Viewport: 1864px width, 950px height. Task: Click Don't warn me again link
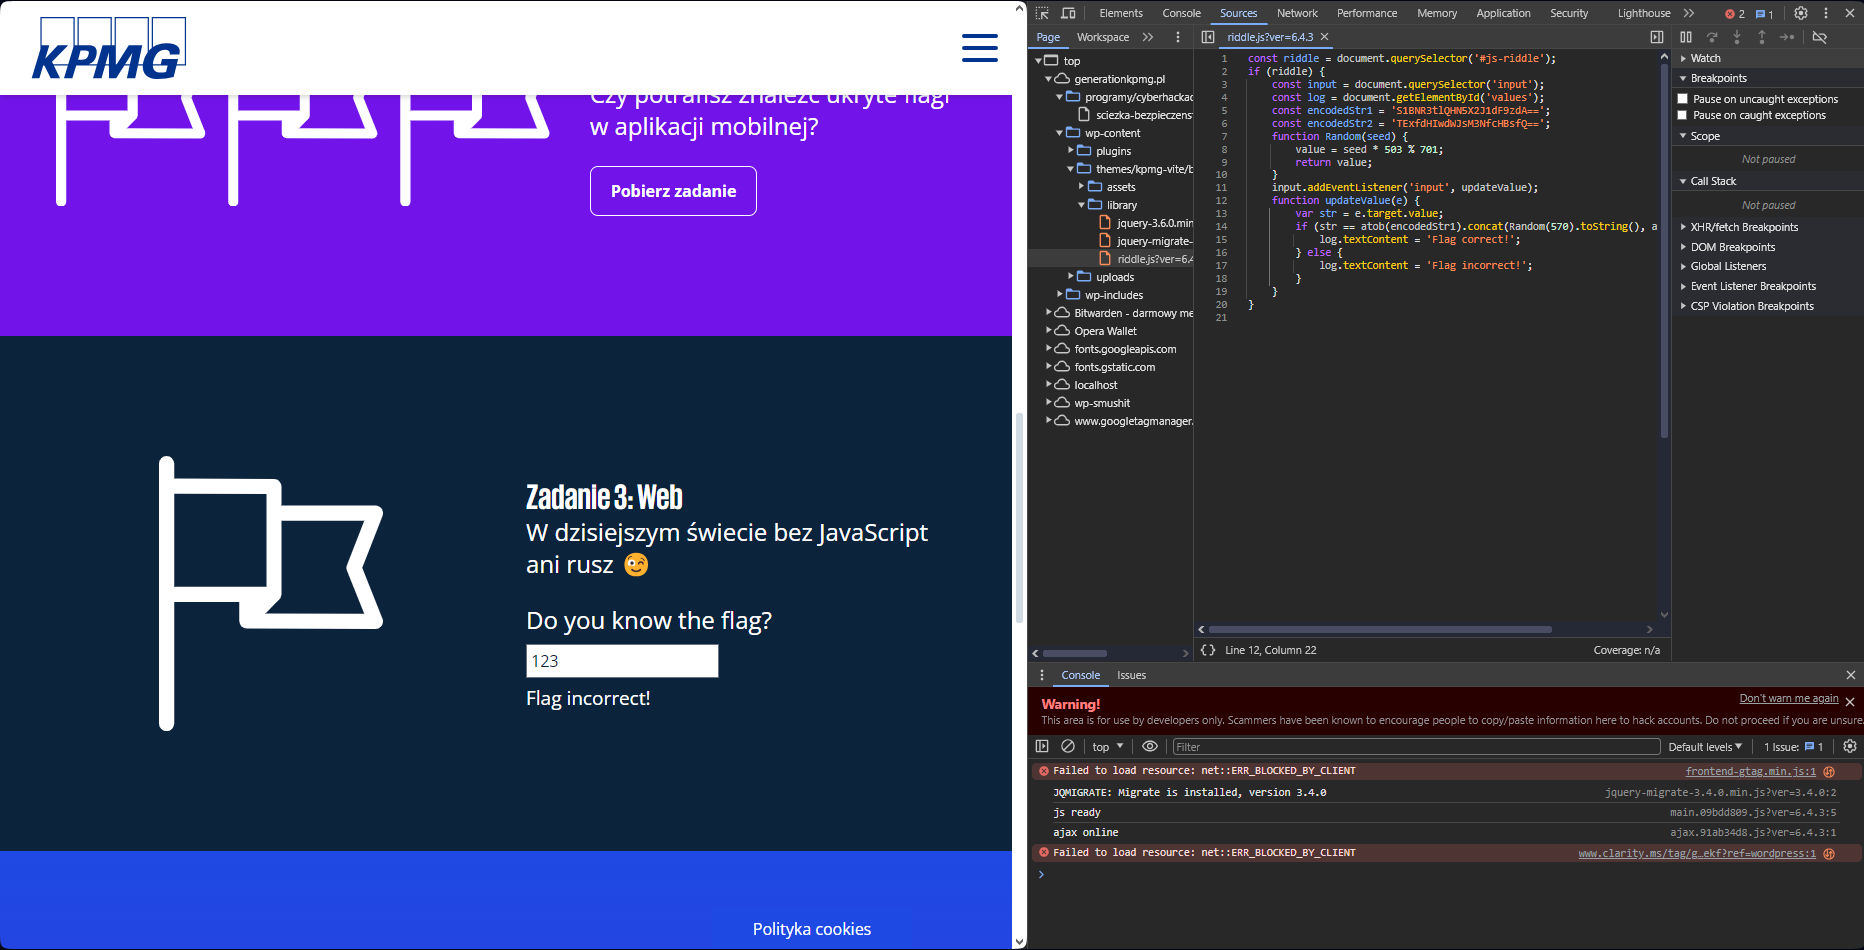1789,698
